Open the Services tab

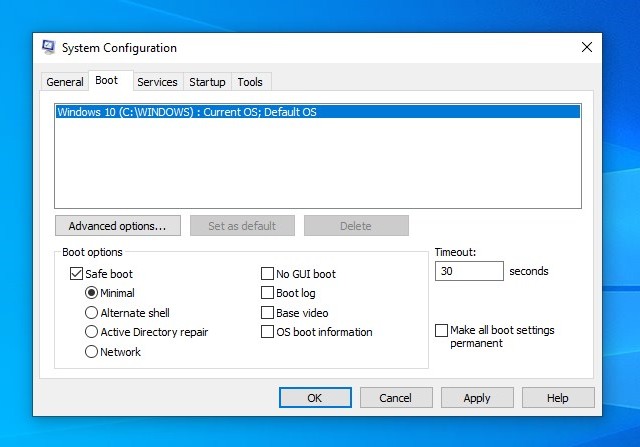157,82
